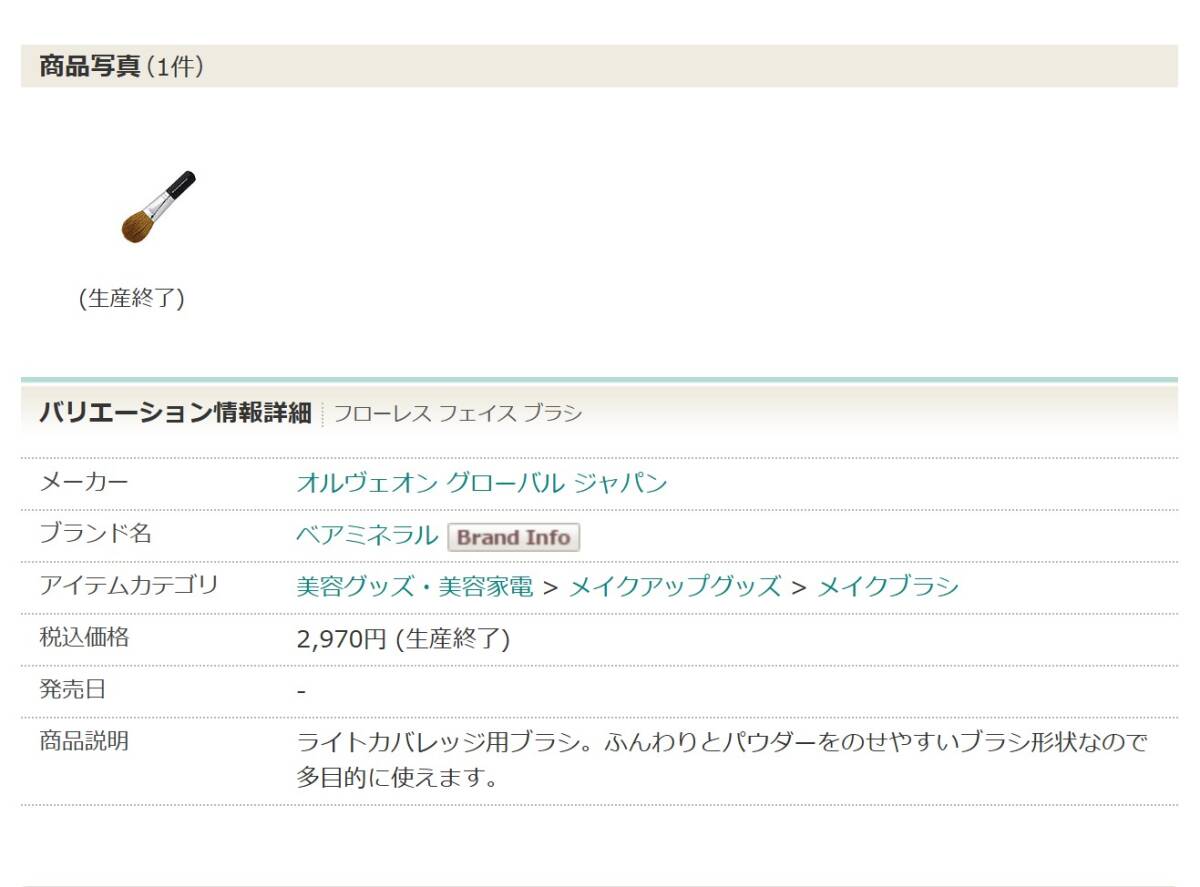
Task: Open the メイクアップグッズ category link
Action: coord(675,587)
